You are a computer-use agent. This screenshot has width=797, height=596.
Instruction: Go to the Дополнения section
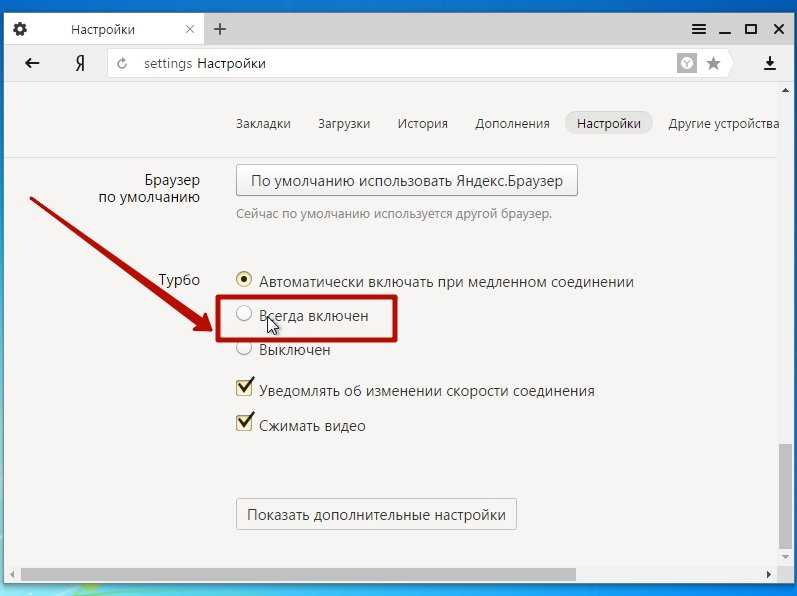point(512,123)
